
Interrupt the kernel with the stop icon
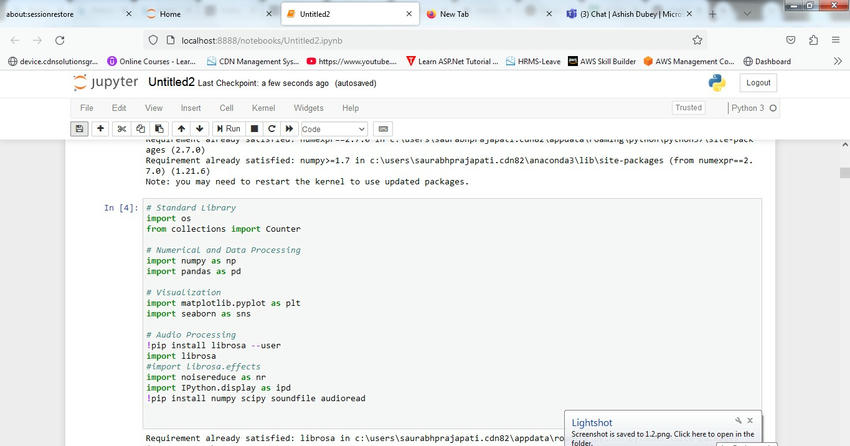tap(255, 129)
